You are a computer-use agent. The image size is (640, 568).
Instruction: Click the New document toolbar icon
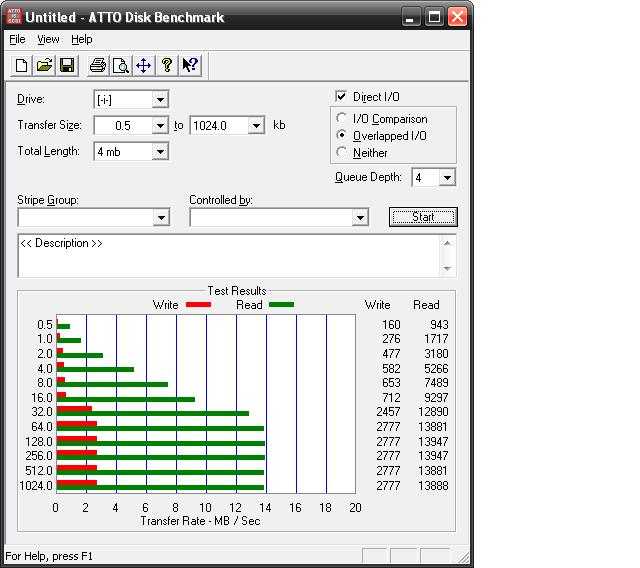point(21,65)
